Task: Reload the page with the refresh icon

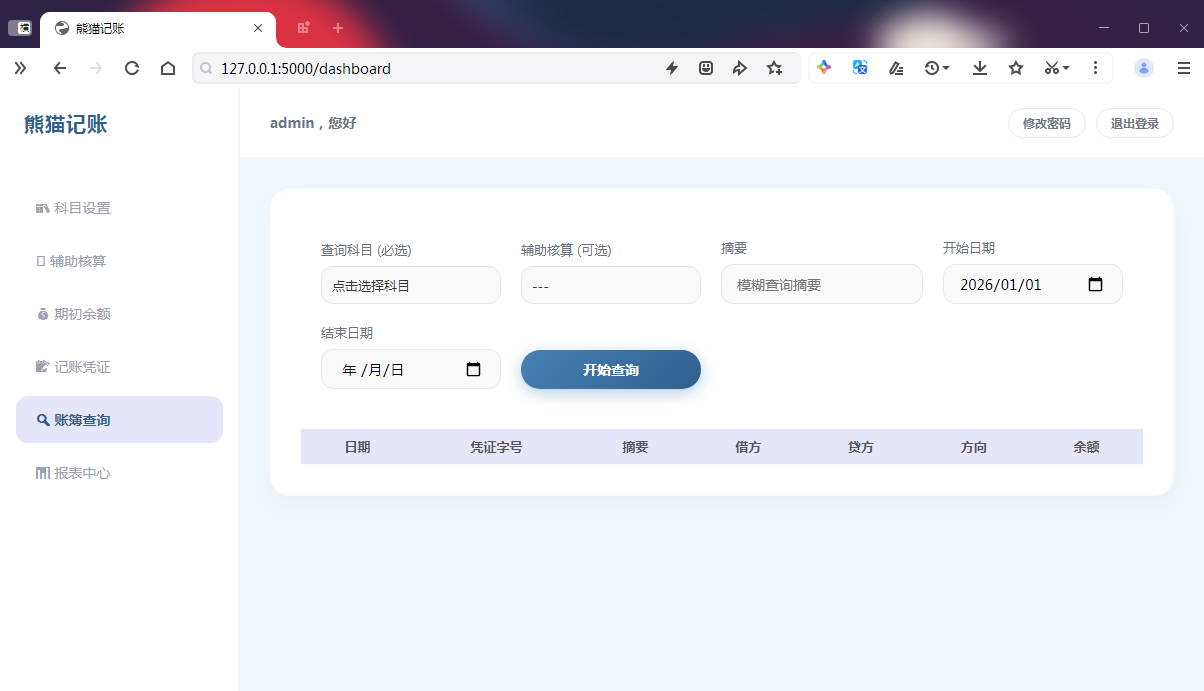Action: pyautogui.click(x=131, y=68)
